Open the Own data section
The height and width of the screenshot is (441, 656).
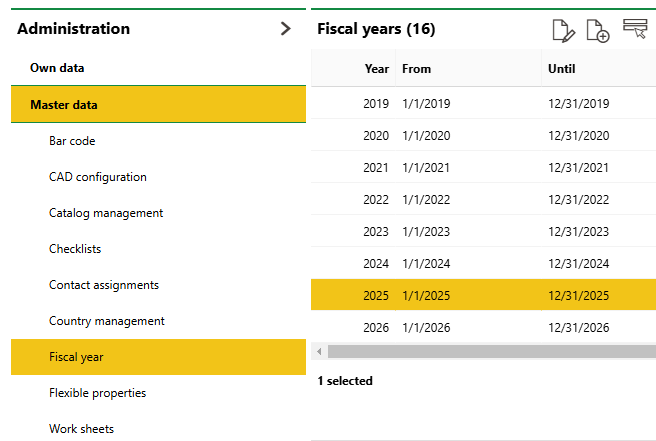click(x=158, y=68)
